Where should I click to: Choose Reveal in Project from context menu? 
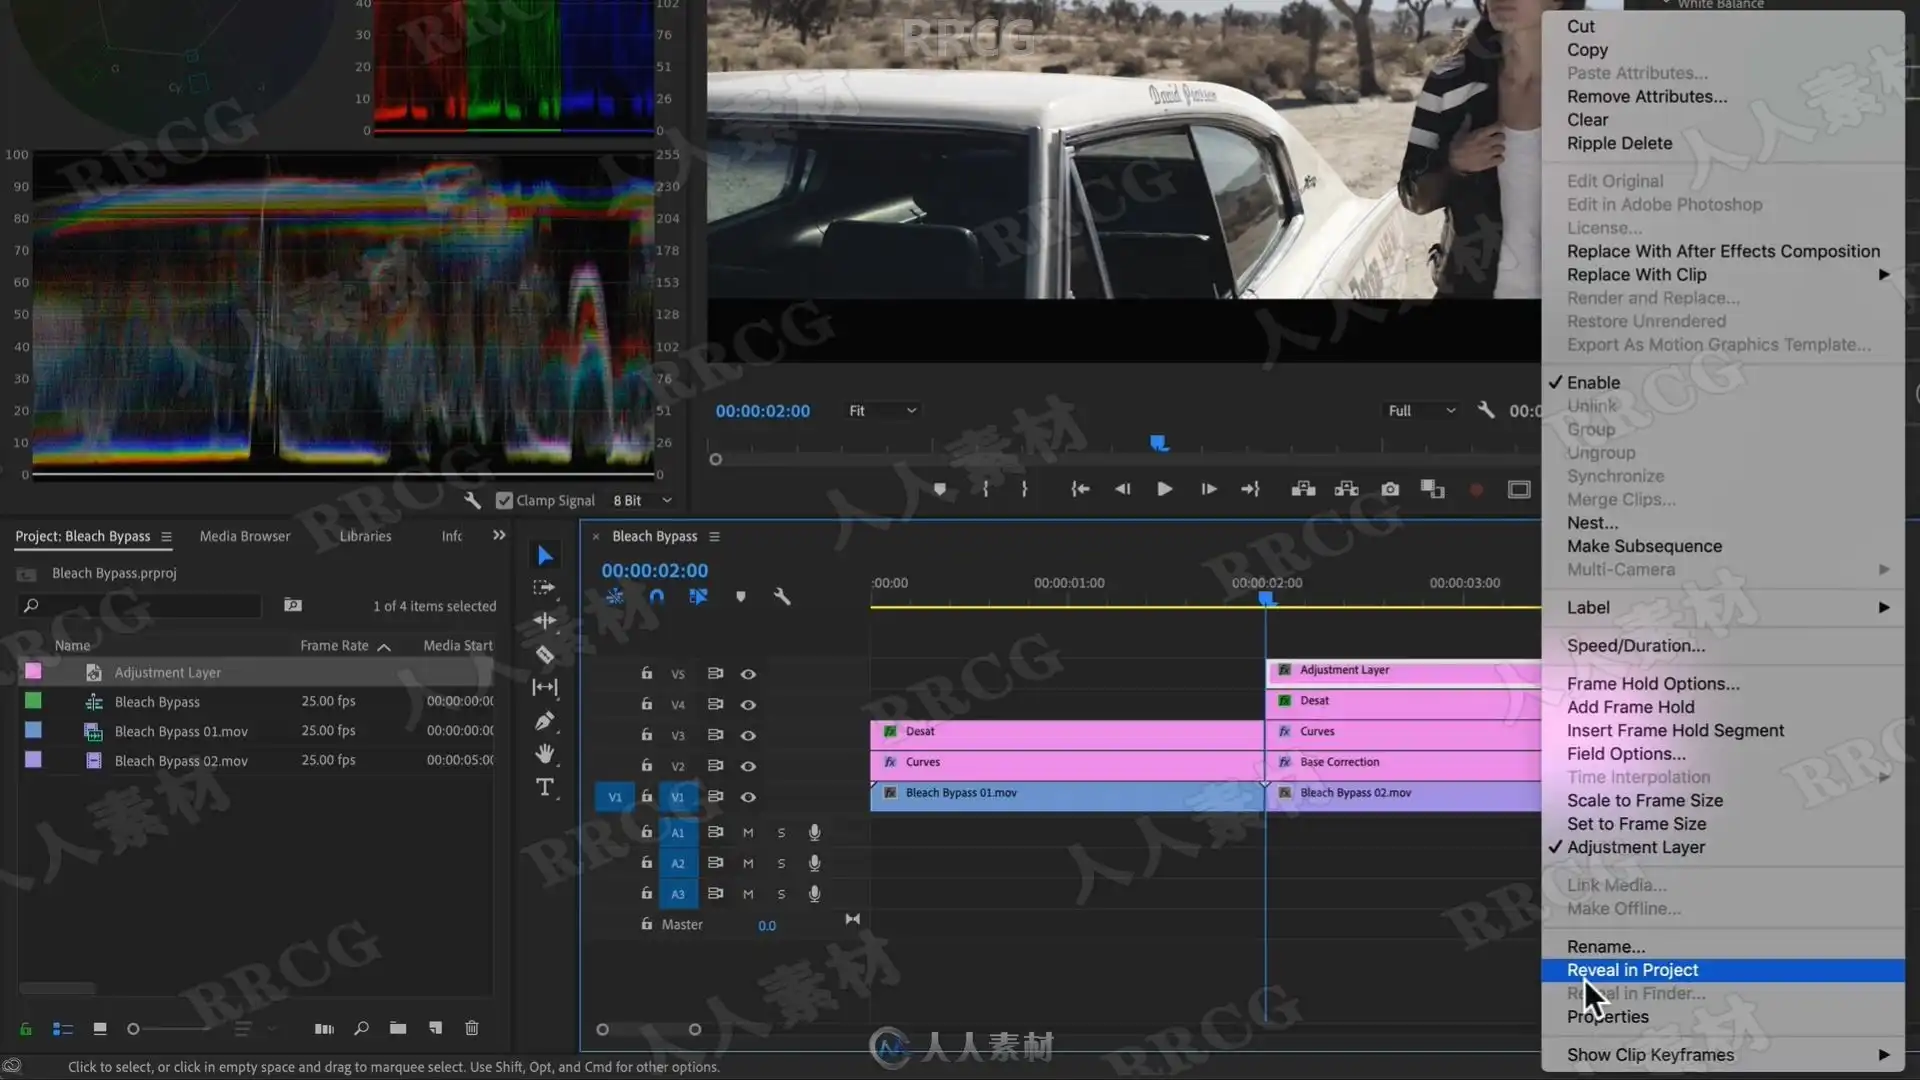click(x=1632, y=970)
